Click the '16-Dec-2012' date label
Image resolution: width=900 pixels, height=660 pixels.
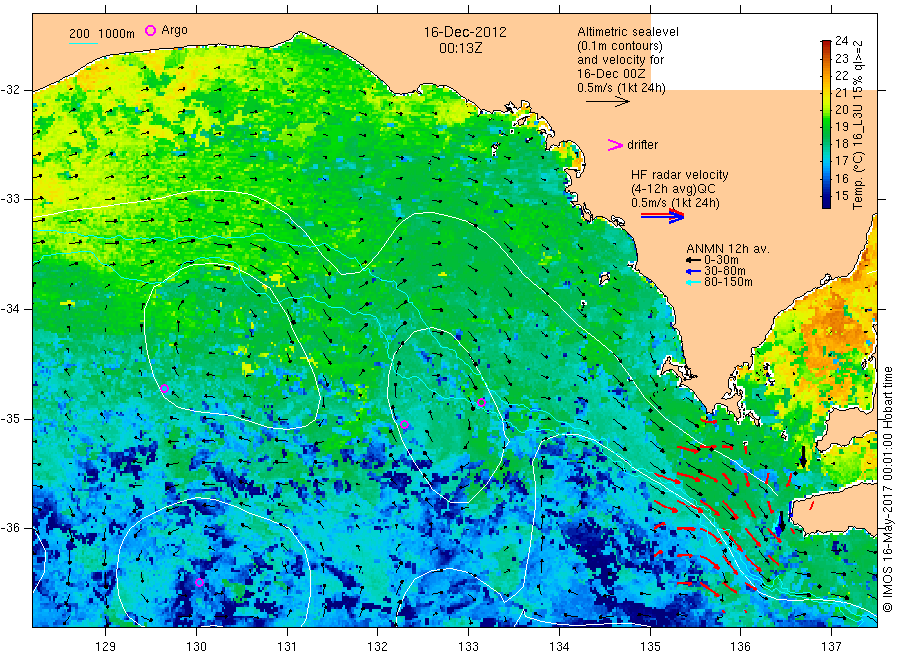tap(465, 32)
